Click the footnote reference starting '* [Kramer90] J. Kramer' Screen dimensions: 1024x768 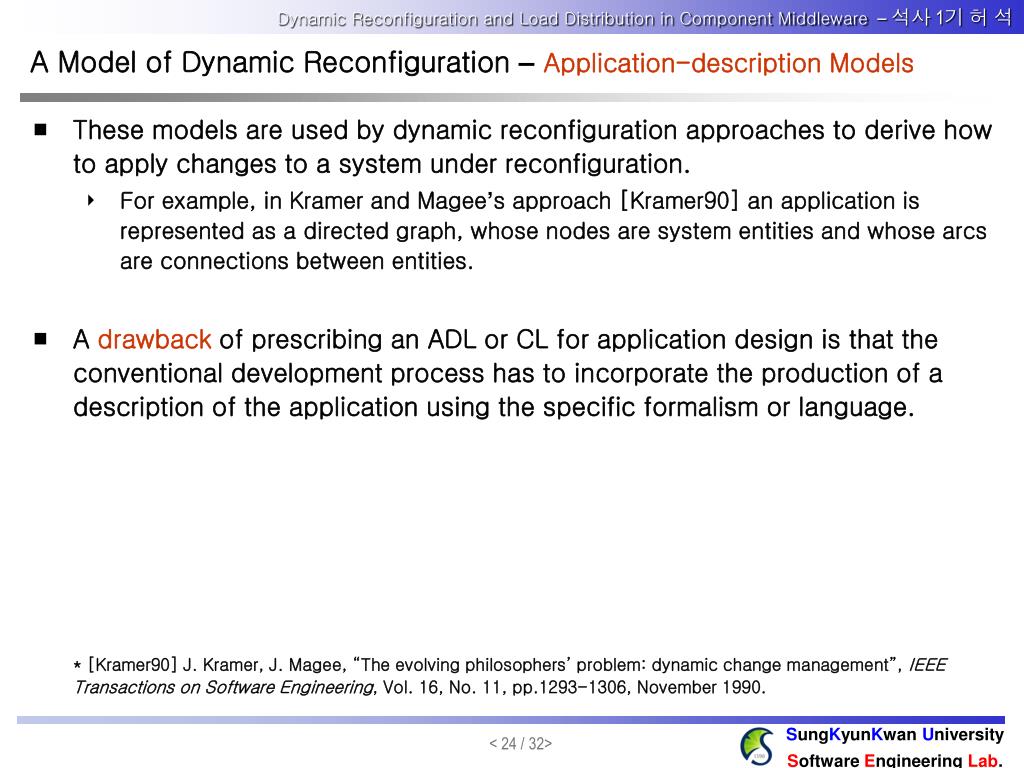tap(509, 676)
